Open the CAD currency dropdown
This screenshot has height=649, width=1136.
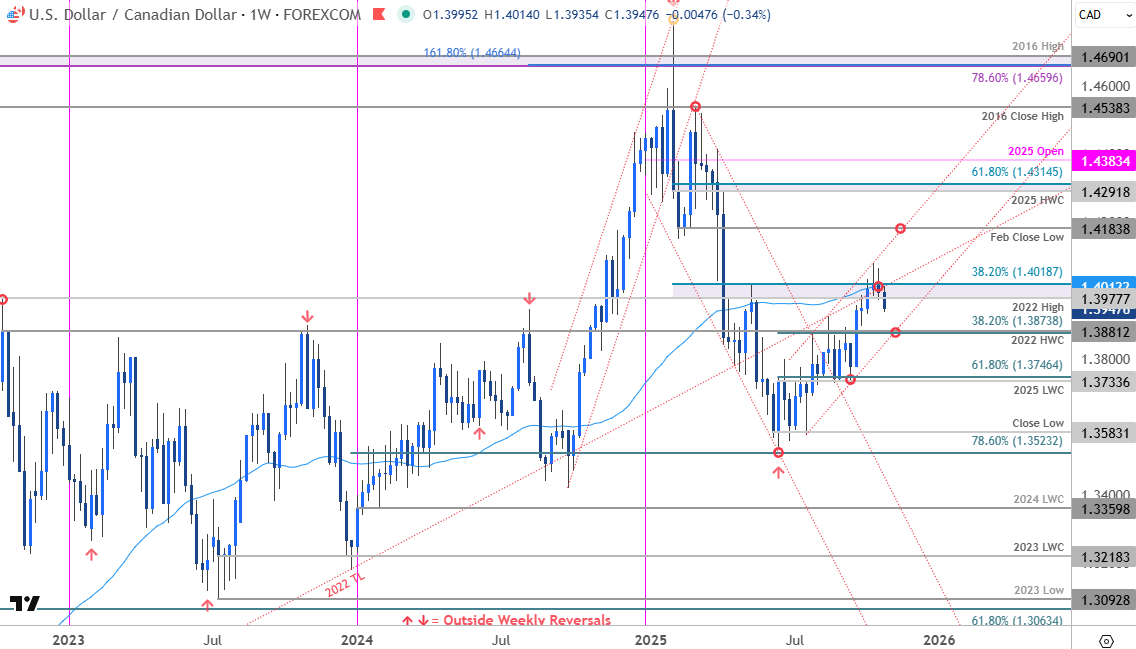coord(1104,14)
